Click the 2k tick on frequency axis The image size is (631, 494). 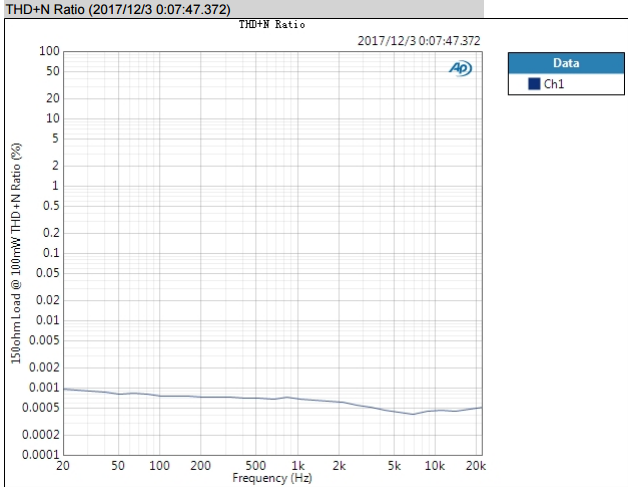(x=340, y=467)
